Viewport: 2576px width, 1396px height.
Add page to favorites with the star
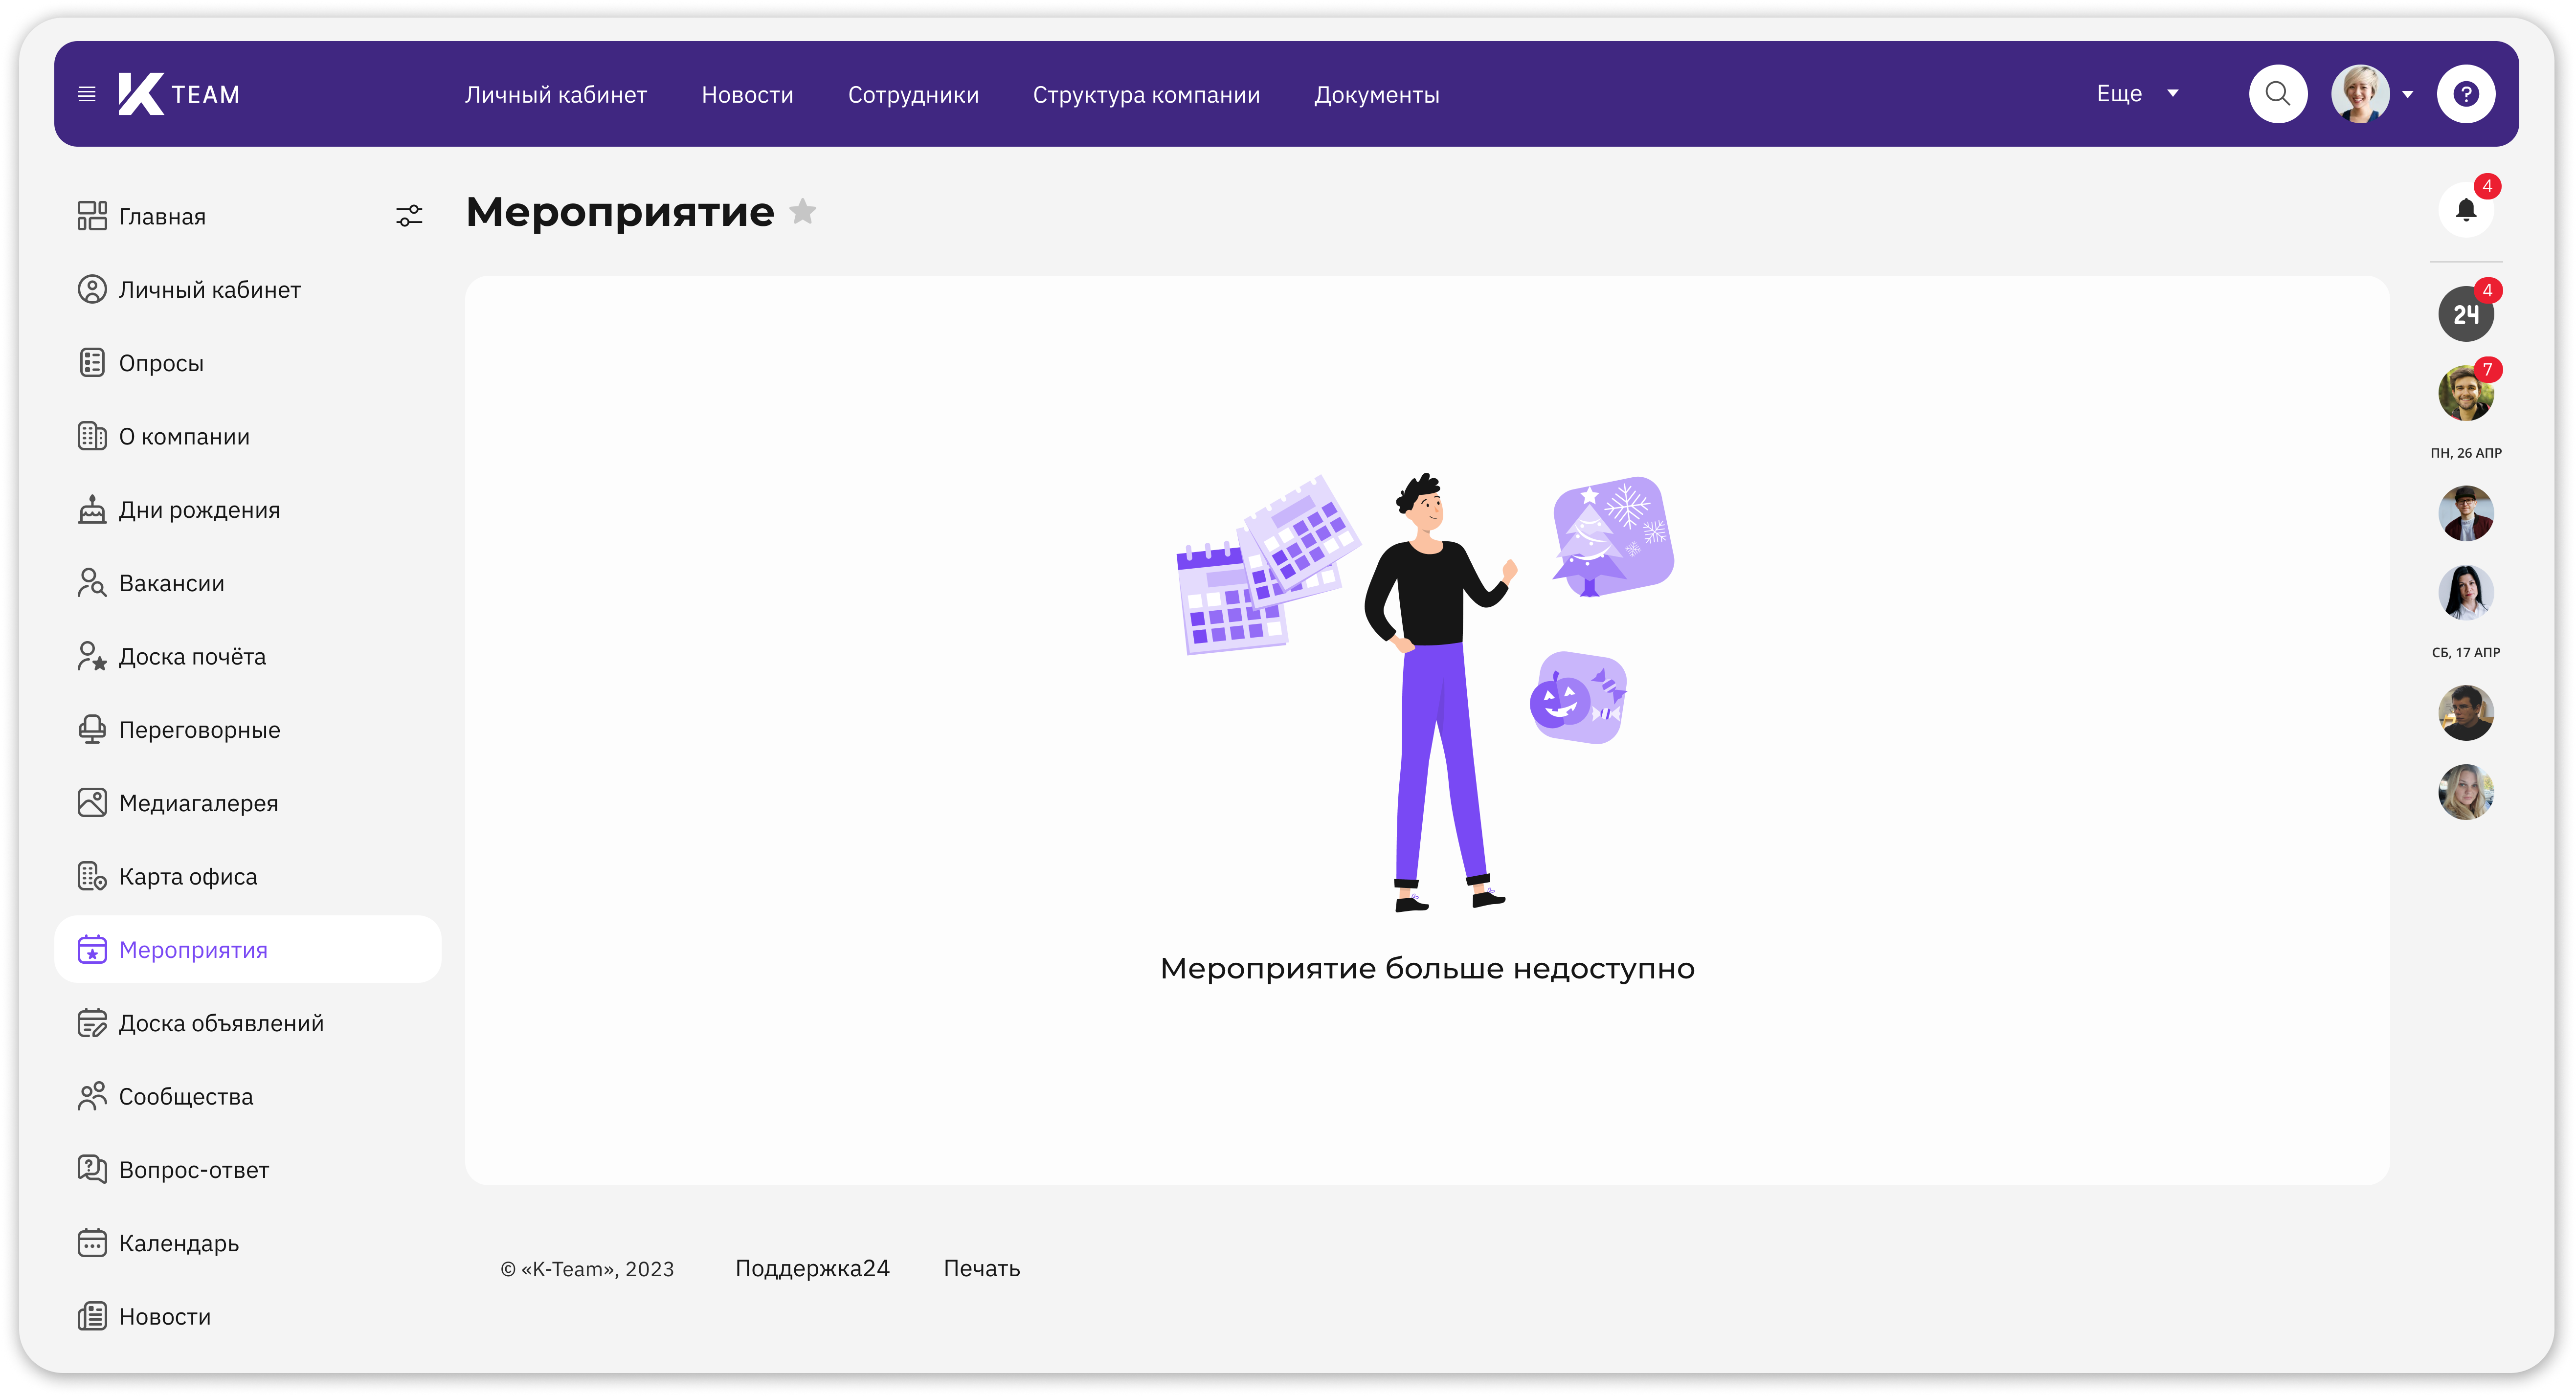pos(802,211)
